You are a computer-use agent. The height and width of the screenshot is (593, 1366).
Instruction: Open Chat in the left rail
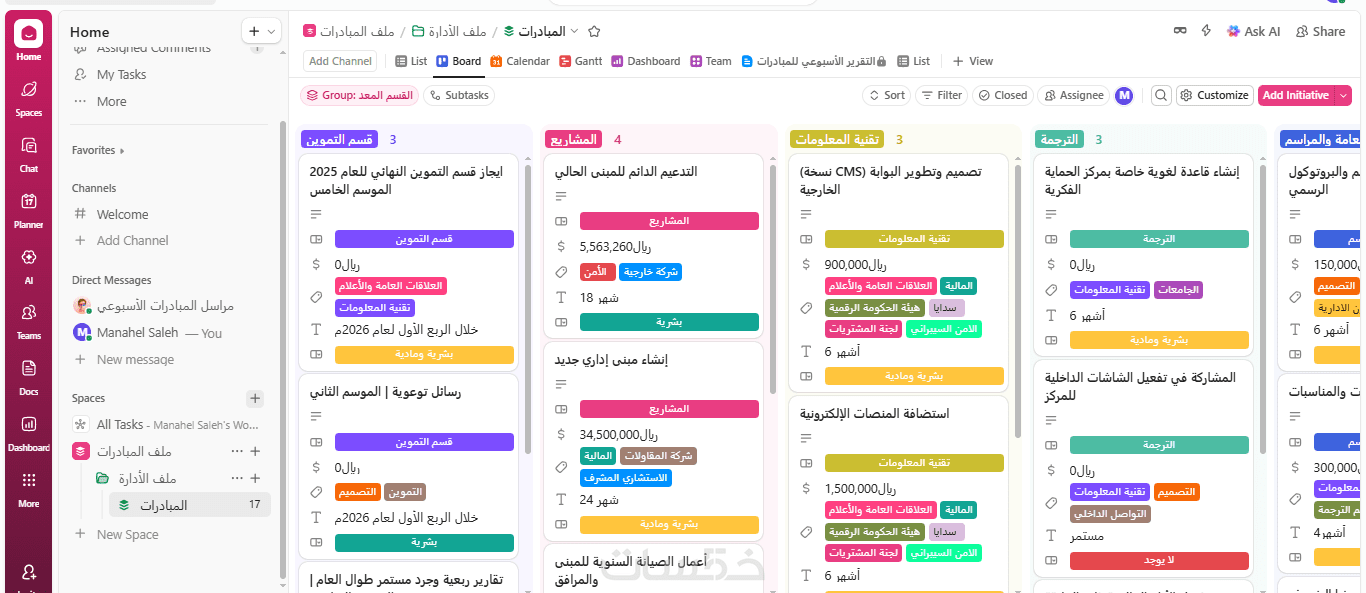click(x=29, y=153)
